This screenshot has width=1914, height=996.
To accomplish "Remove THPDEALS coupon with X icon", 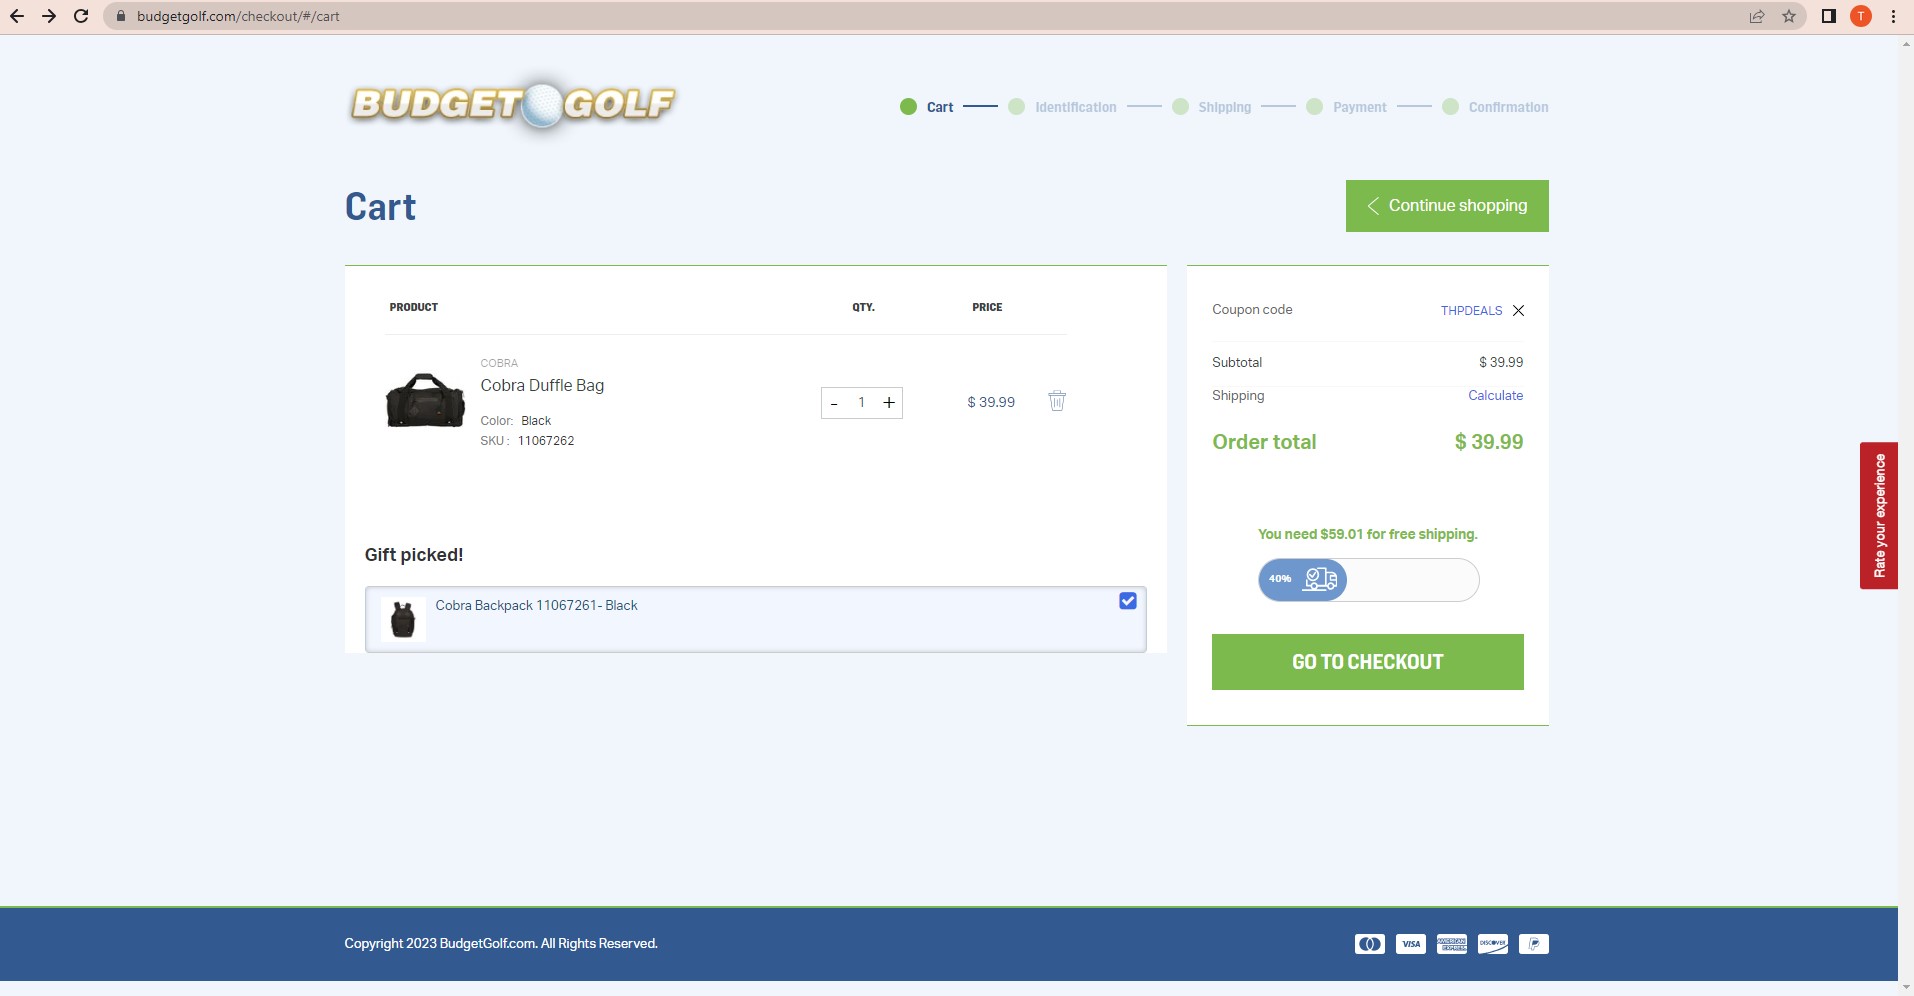I will 1518,311.
